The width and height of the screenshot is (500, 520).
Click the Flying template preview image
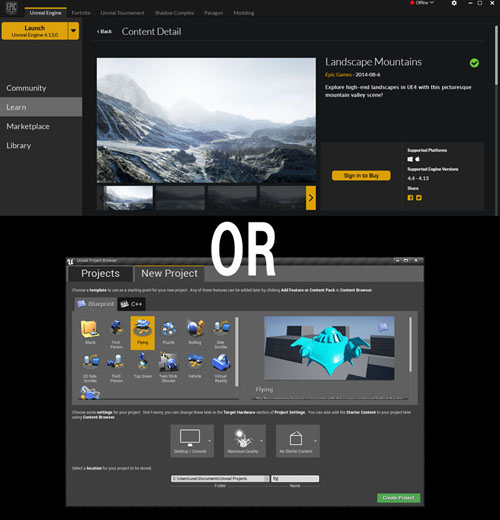329,348
